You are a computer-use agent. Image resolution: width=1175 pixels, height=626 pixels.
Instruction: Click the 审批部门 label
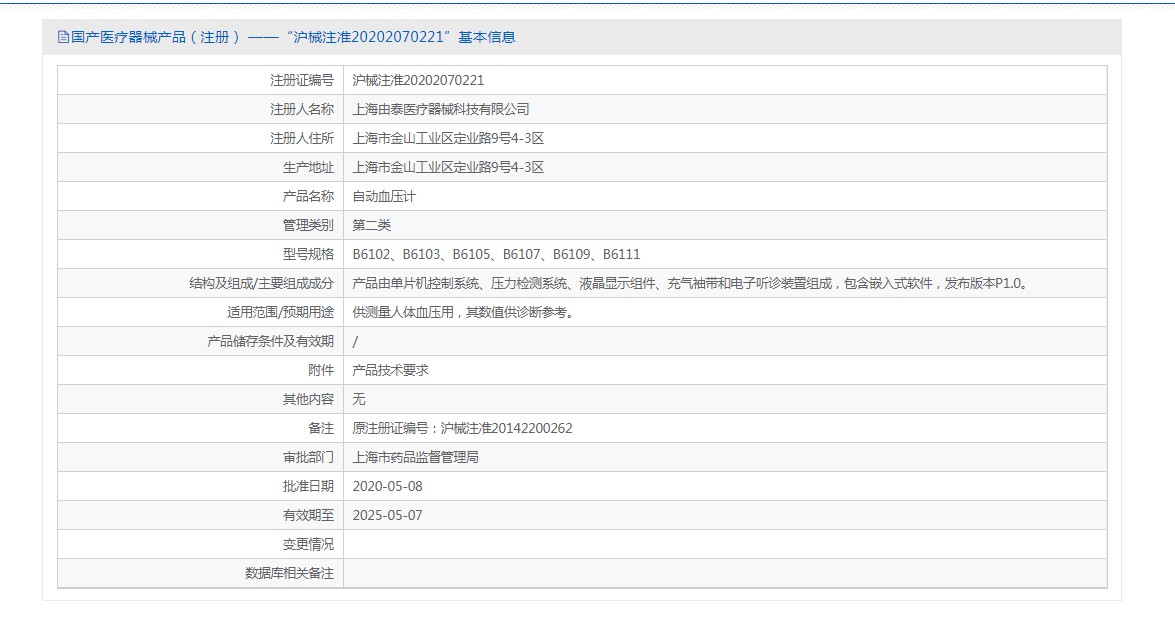coord(308,457)
